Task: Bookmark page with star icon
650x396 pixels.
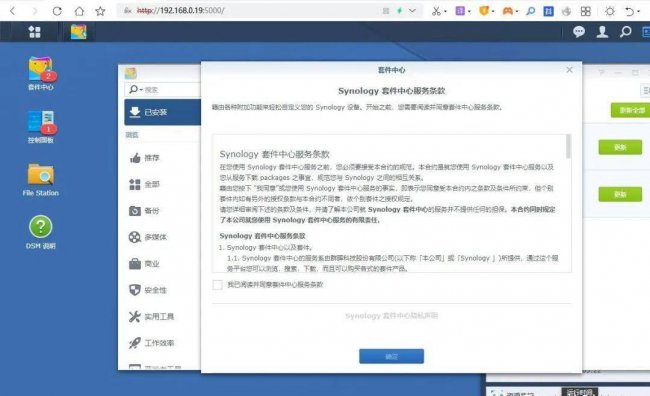Action: pyautogui.click(x=100, y=11)
